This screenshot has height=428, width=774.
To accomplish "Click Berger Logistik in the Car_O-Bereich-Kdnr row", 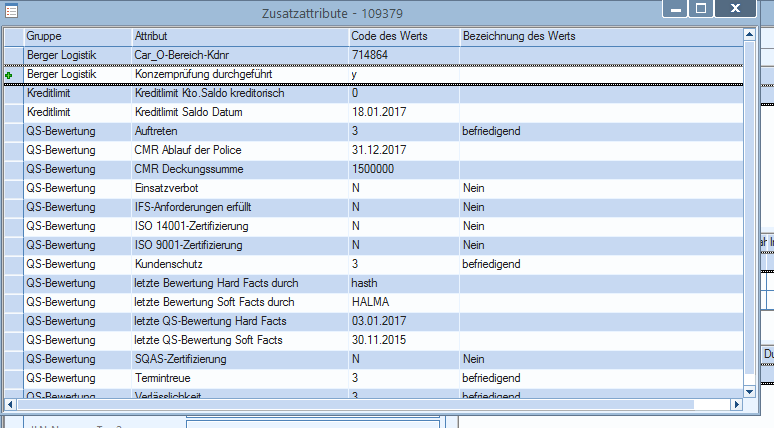I will pos(61,55).
